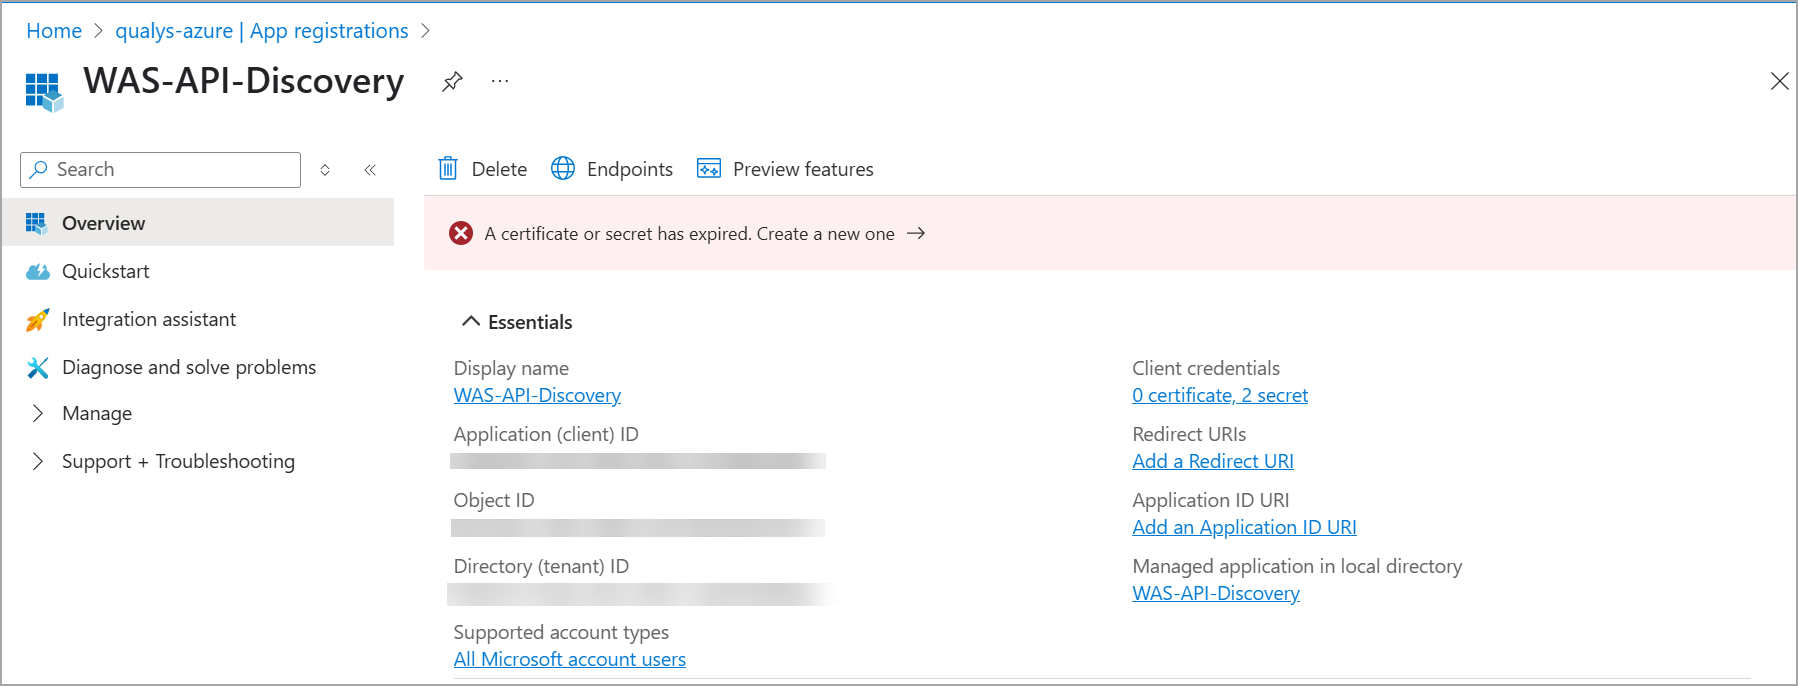Click the Preview features icon
1798x686 pixels.
point(709,169)
